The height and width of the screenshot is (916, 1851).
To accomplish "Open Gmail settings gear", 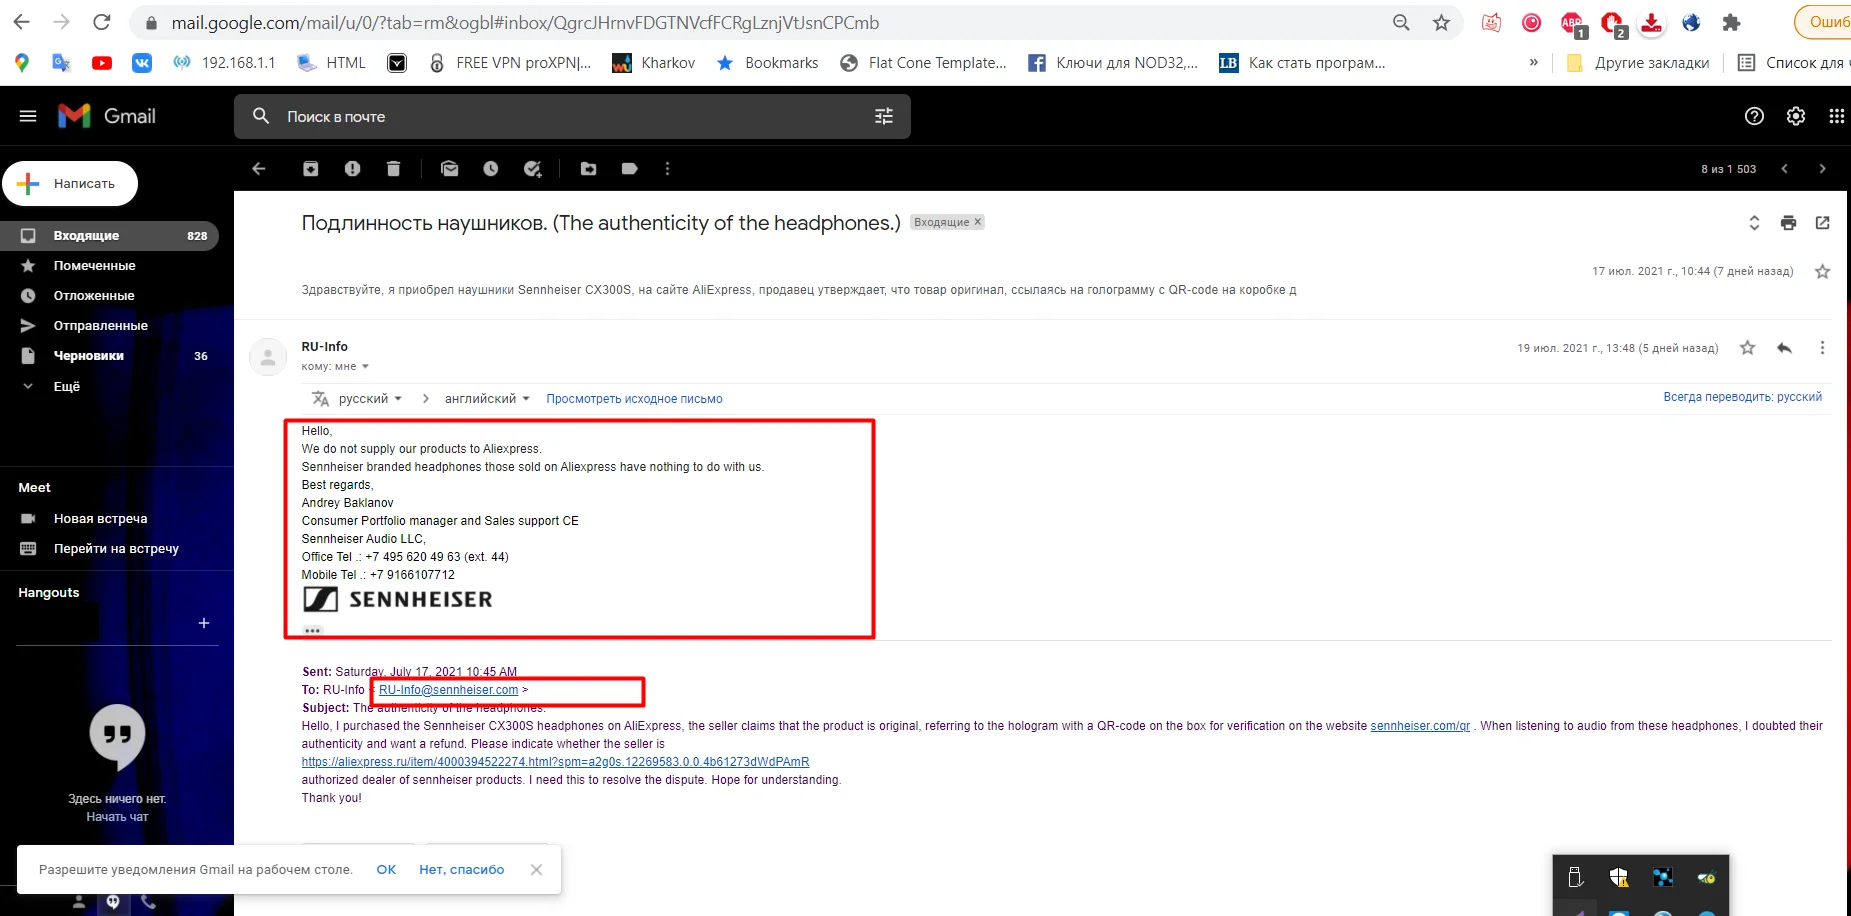I will tap(1796, 116).
